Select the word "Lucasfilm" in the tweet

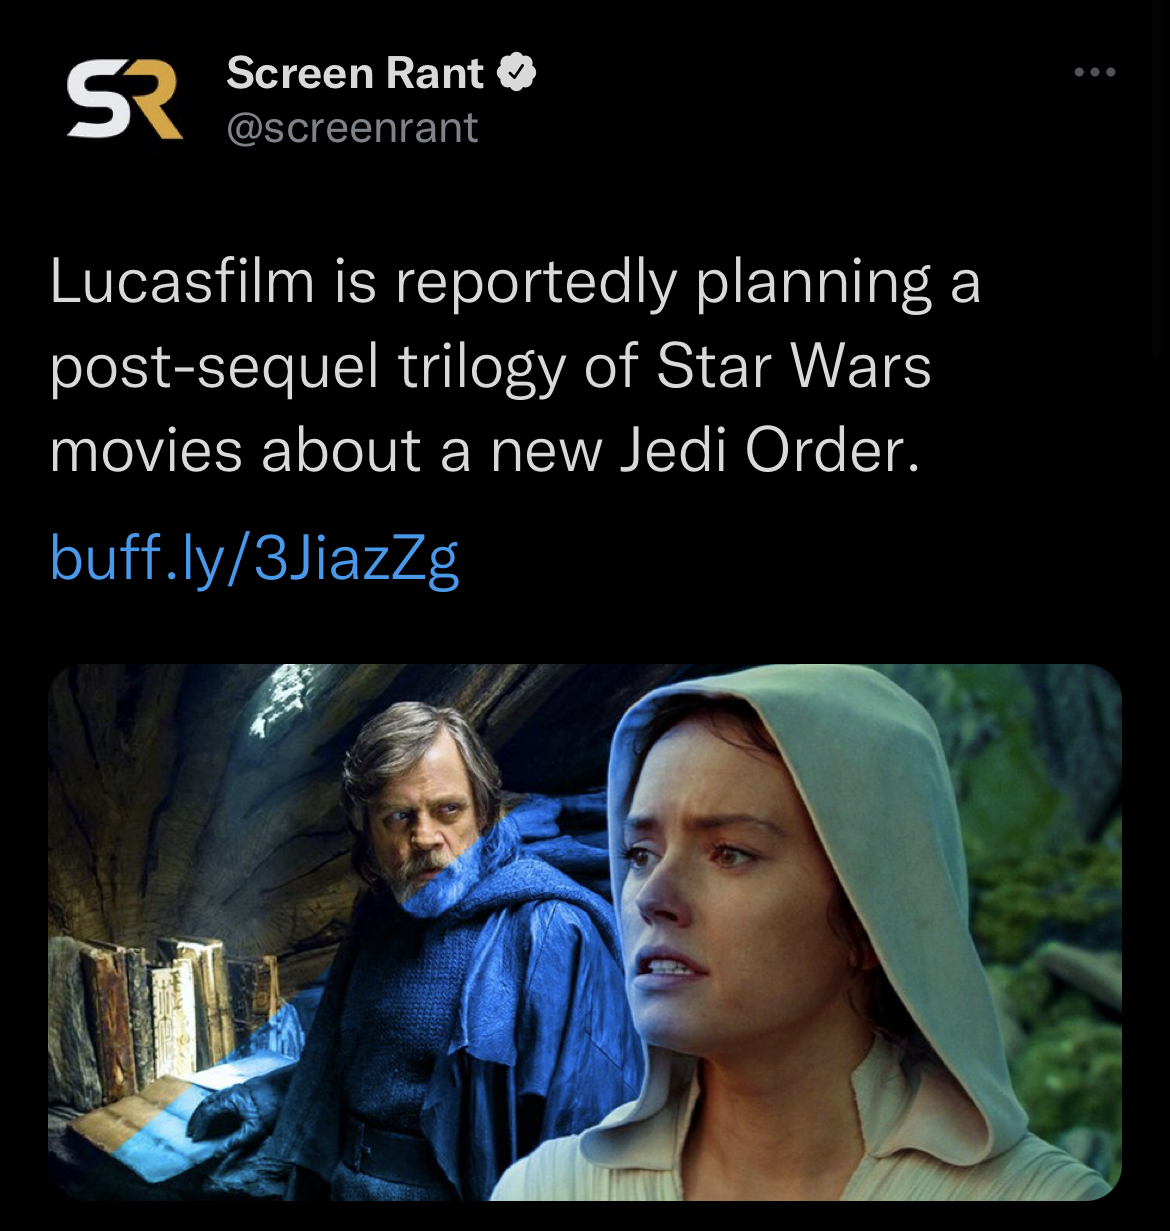click(182, 282)
